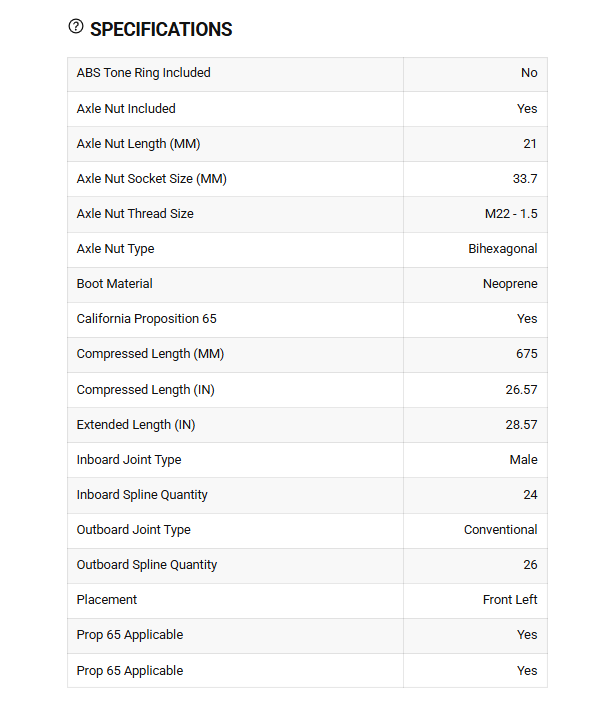Click the SPECIFICATIONS heading
The width and height of the screenshot is (610, 708).
tap(161, 29)
